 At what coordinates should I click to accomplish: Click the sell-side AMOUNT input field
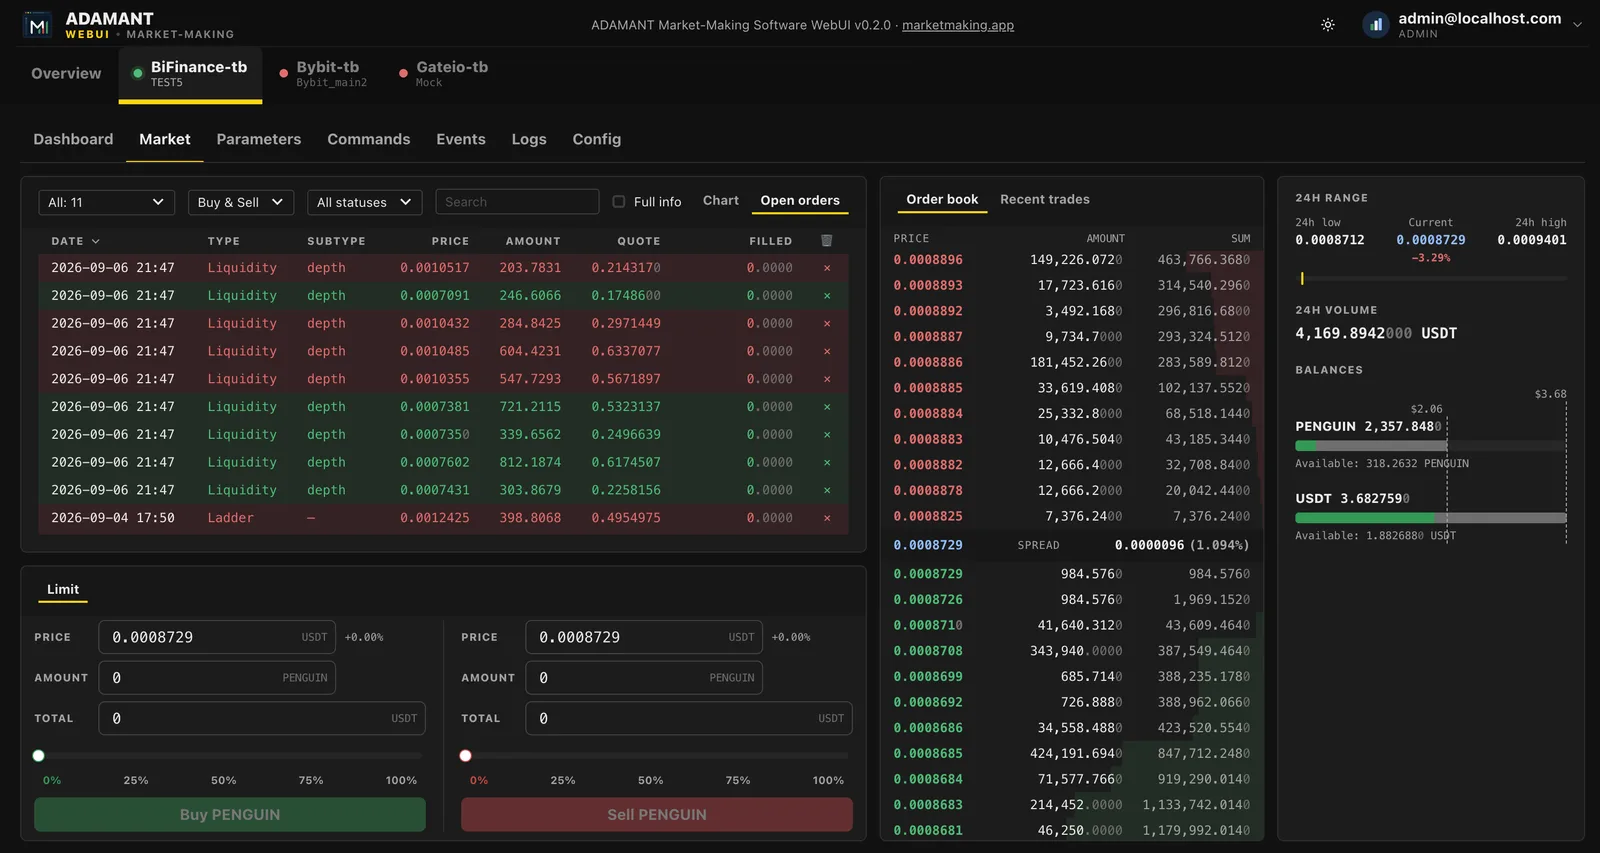click(644, 678)
